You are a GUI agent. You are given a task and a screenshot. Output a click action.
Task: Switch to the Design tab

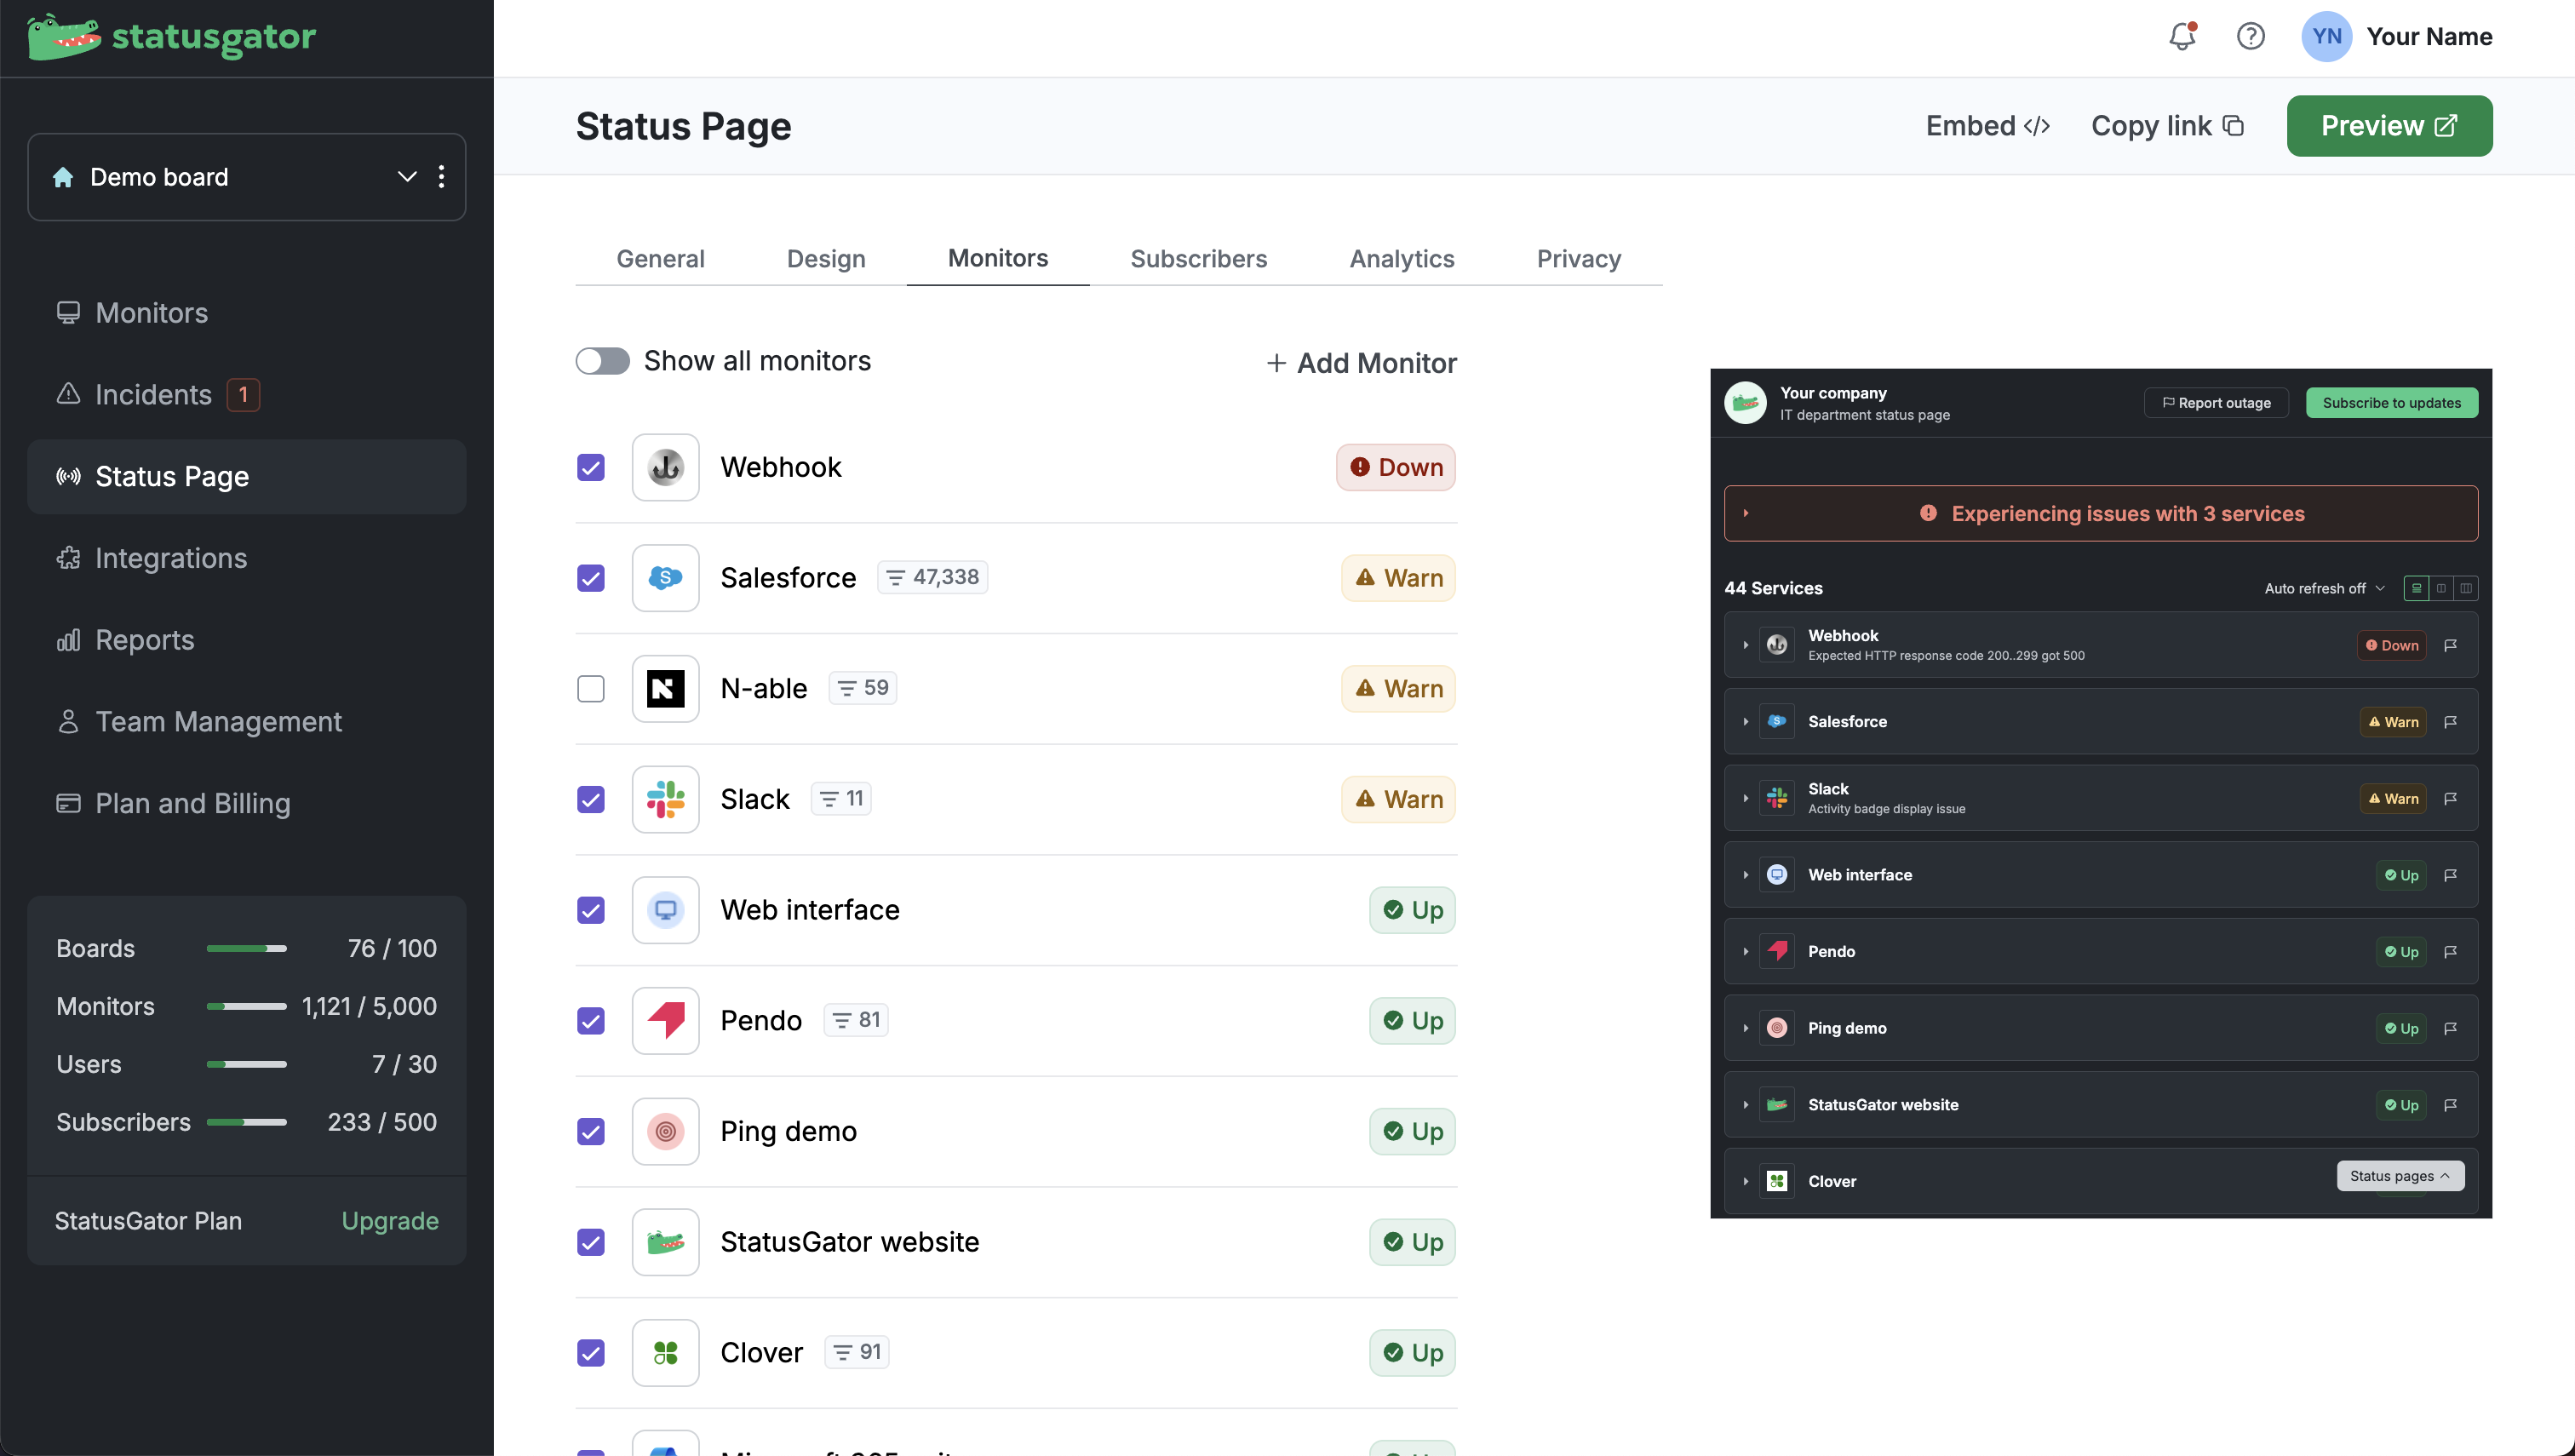point(825,259)
